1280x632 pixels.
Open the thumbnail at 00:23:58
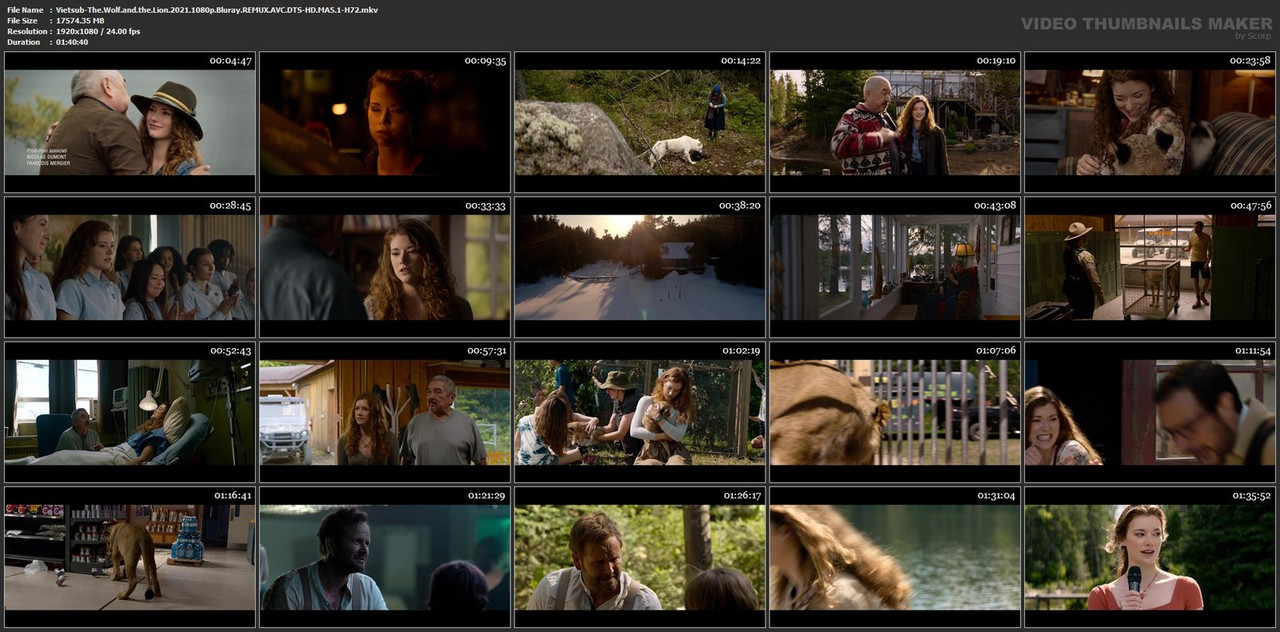tap(1150, 122)
